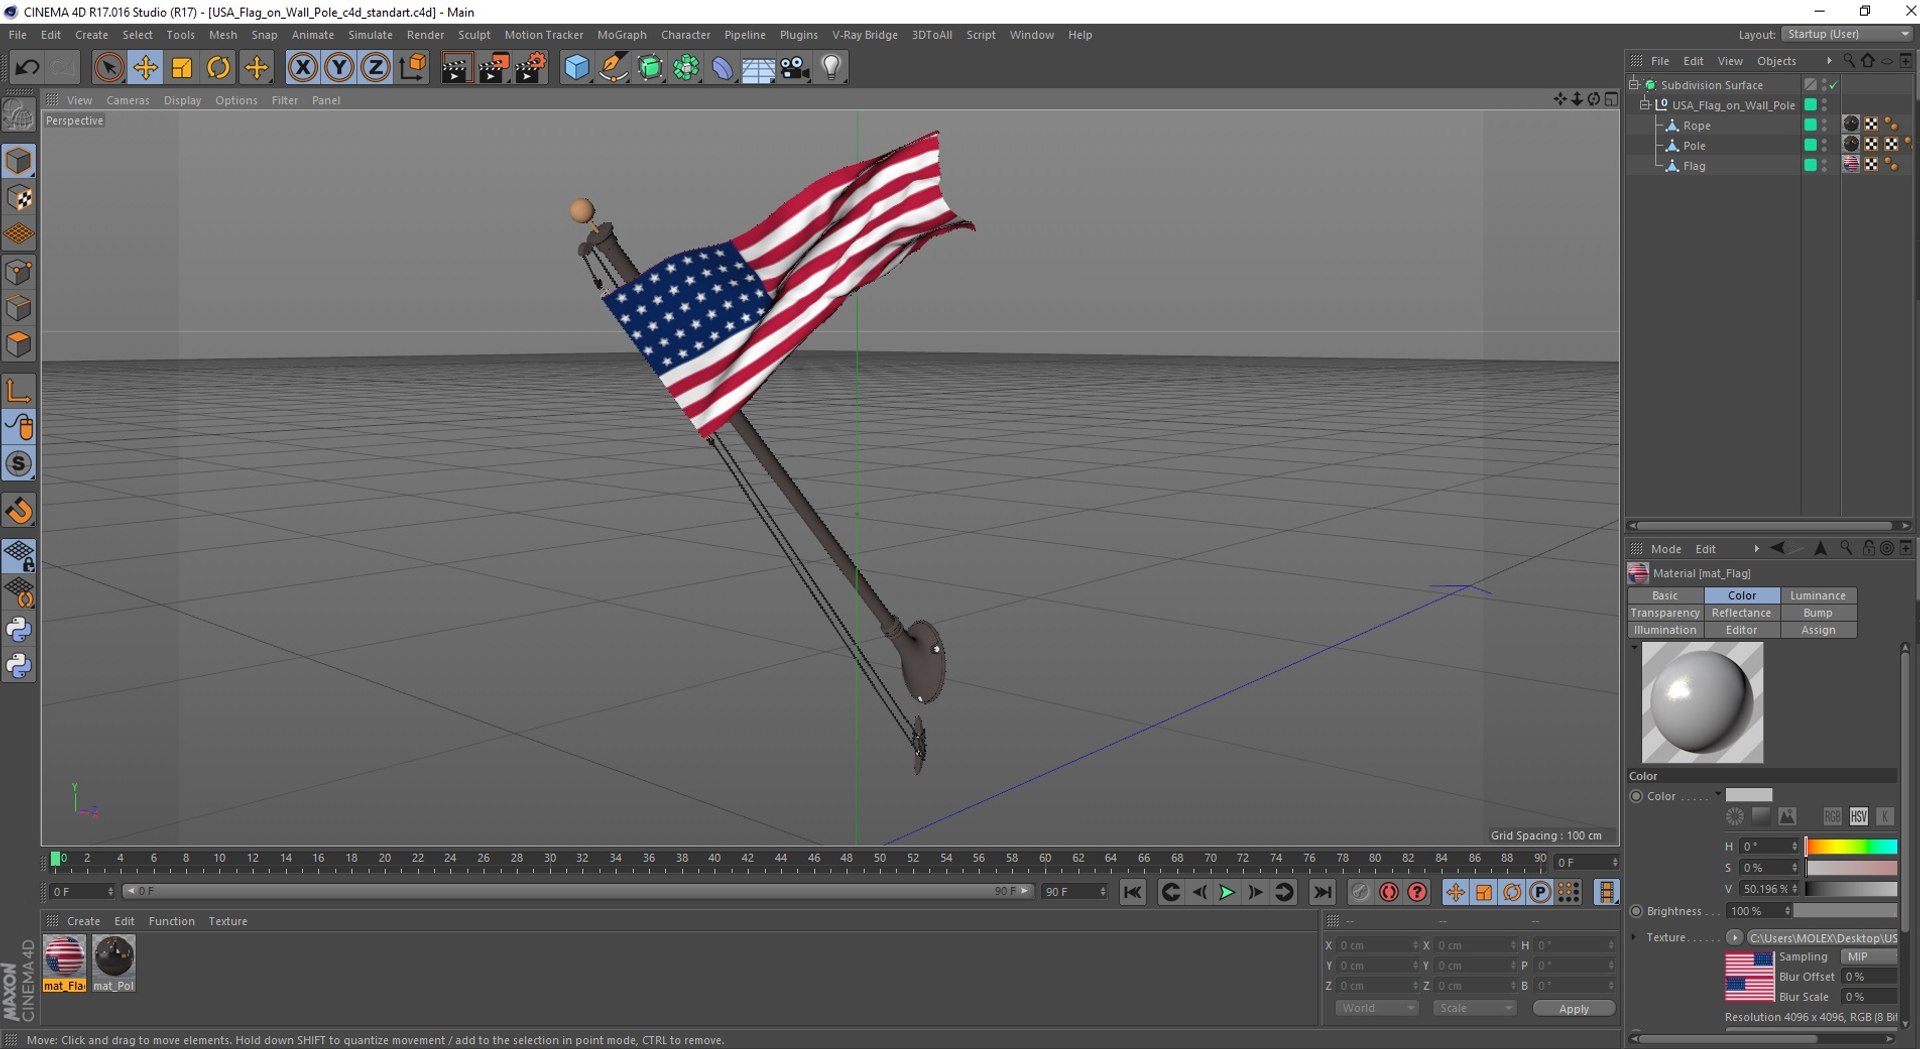This screenshot has height=1049, width=1920.
Task: Open the MoGraph menu
Action: click(x=621, y=35)
